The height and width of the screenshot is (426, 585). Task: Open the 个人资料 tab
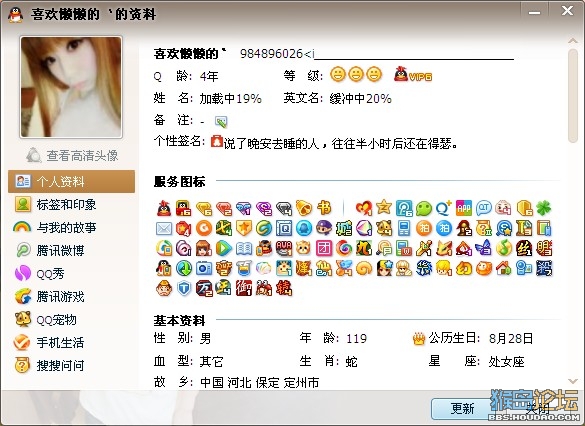tap(71, 181)
